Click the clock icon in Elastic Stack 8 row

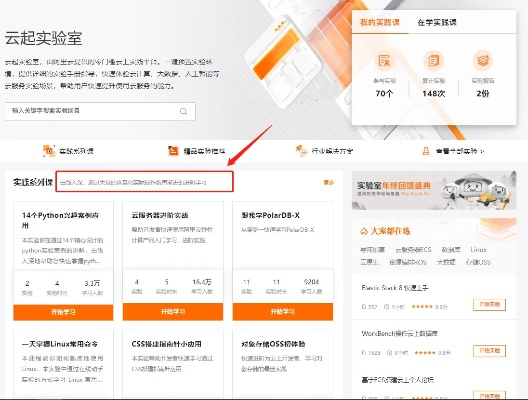point(387,307)
